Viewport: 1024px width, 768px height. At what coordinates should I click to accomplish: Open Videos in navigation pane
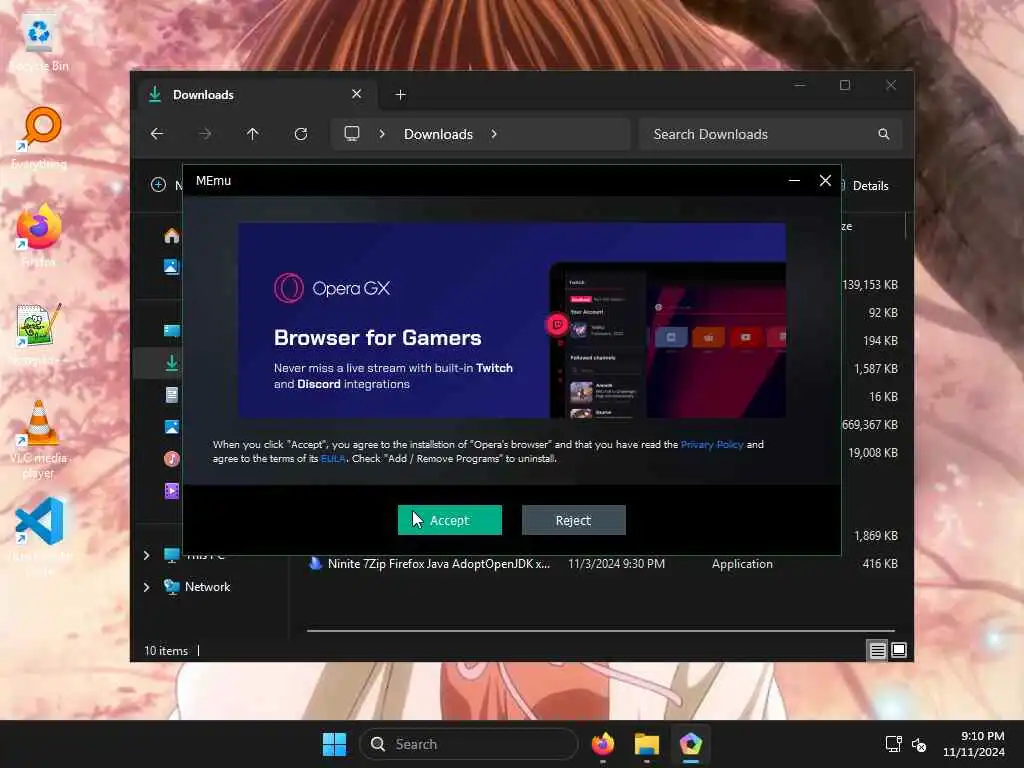coord(172,490)
